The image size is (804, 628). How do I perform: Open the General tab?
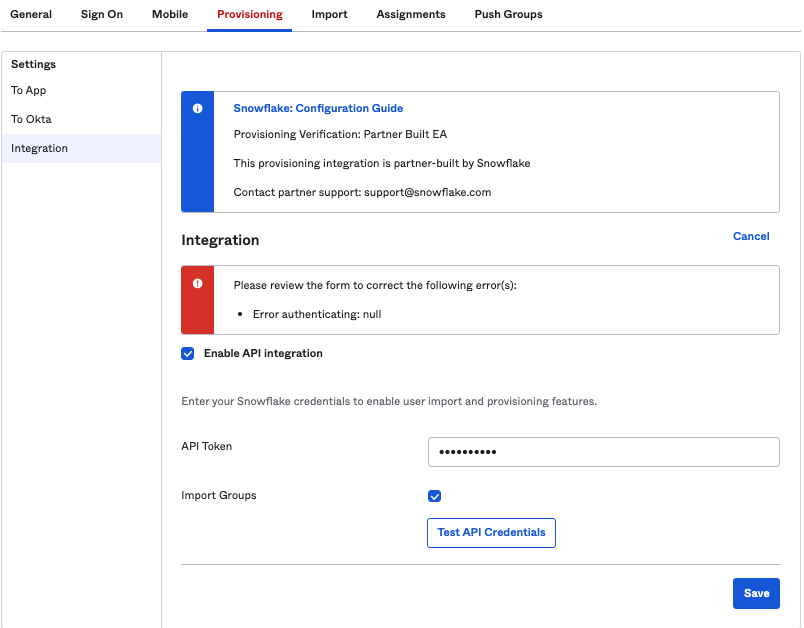click(x=31, y=15)
